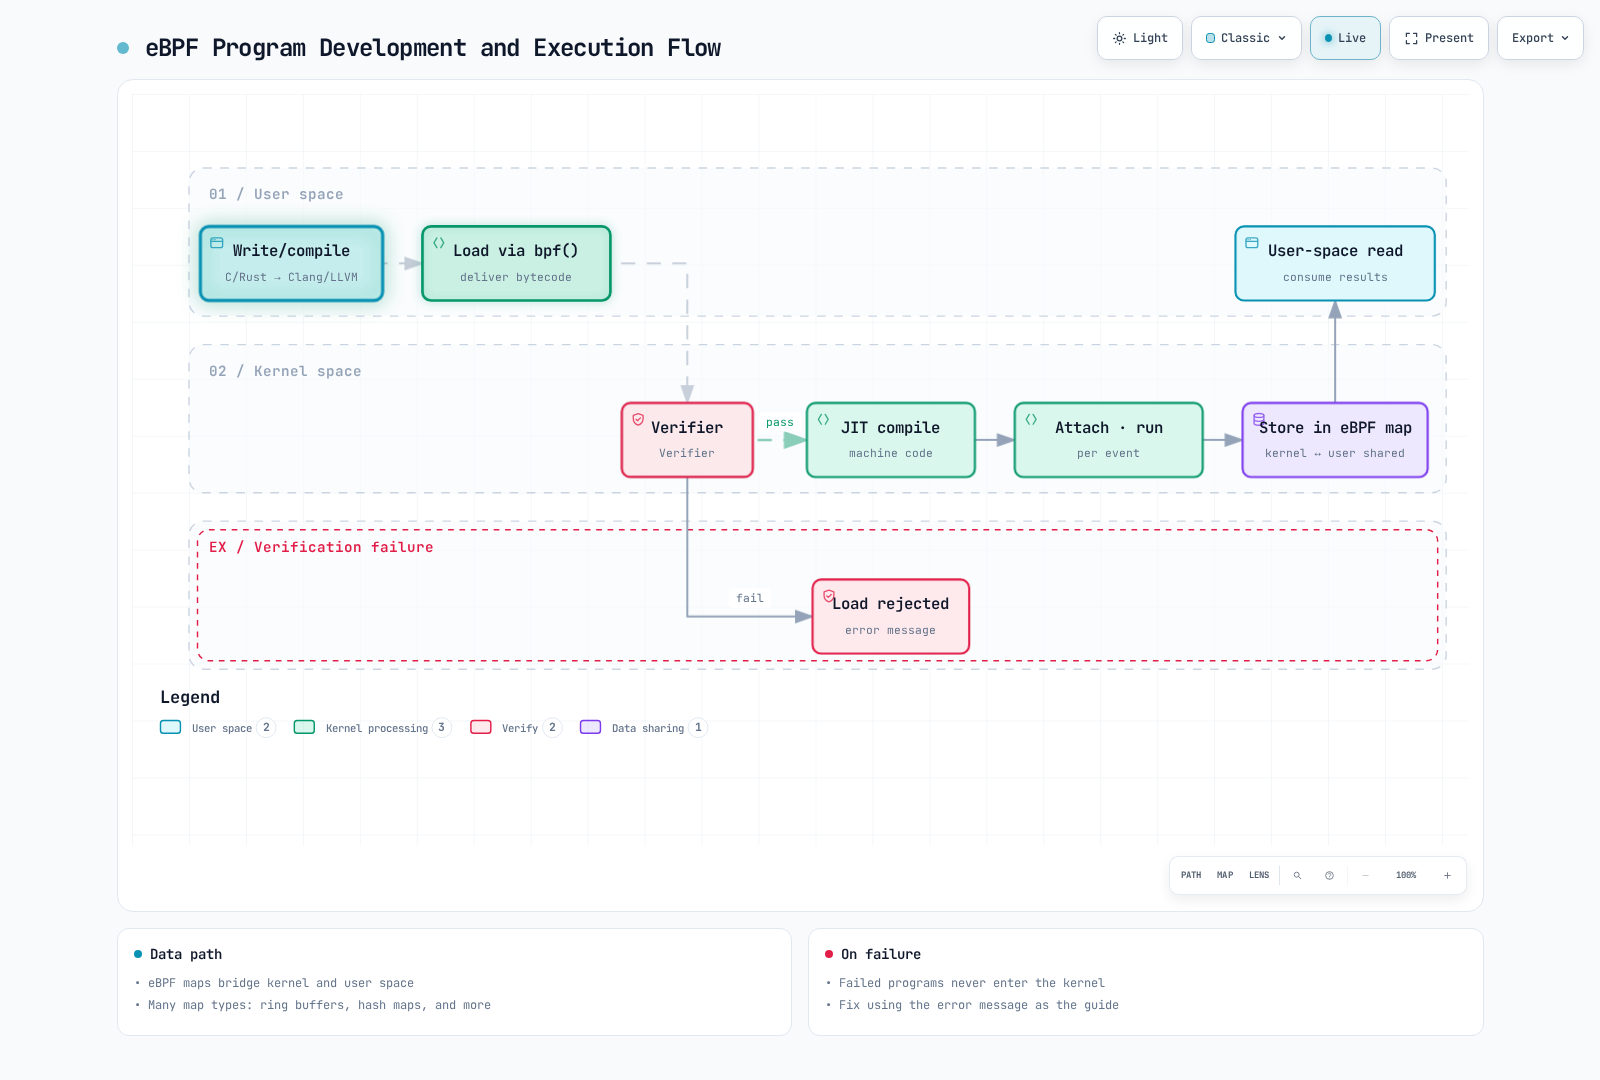Click the shield icon on Verifier node
1600x1080 pixels.
tap(638, 420)
